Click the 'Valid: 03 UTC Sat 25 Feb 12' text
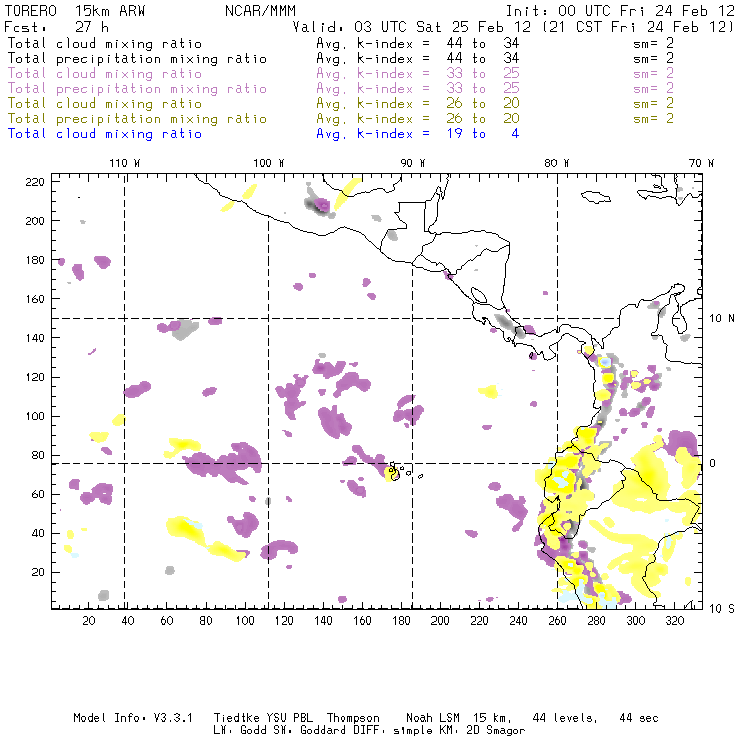Viewport: 740px width, 740px height. (x=412, y=27)
